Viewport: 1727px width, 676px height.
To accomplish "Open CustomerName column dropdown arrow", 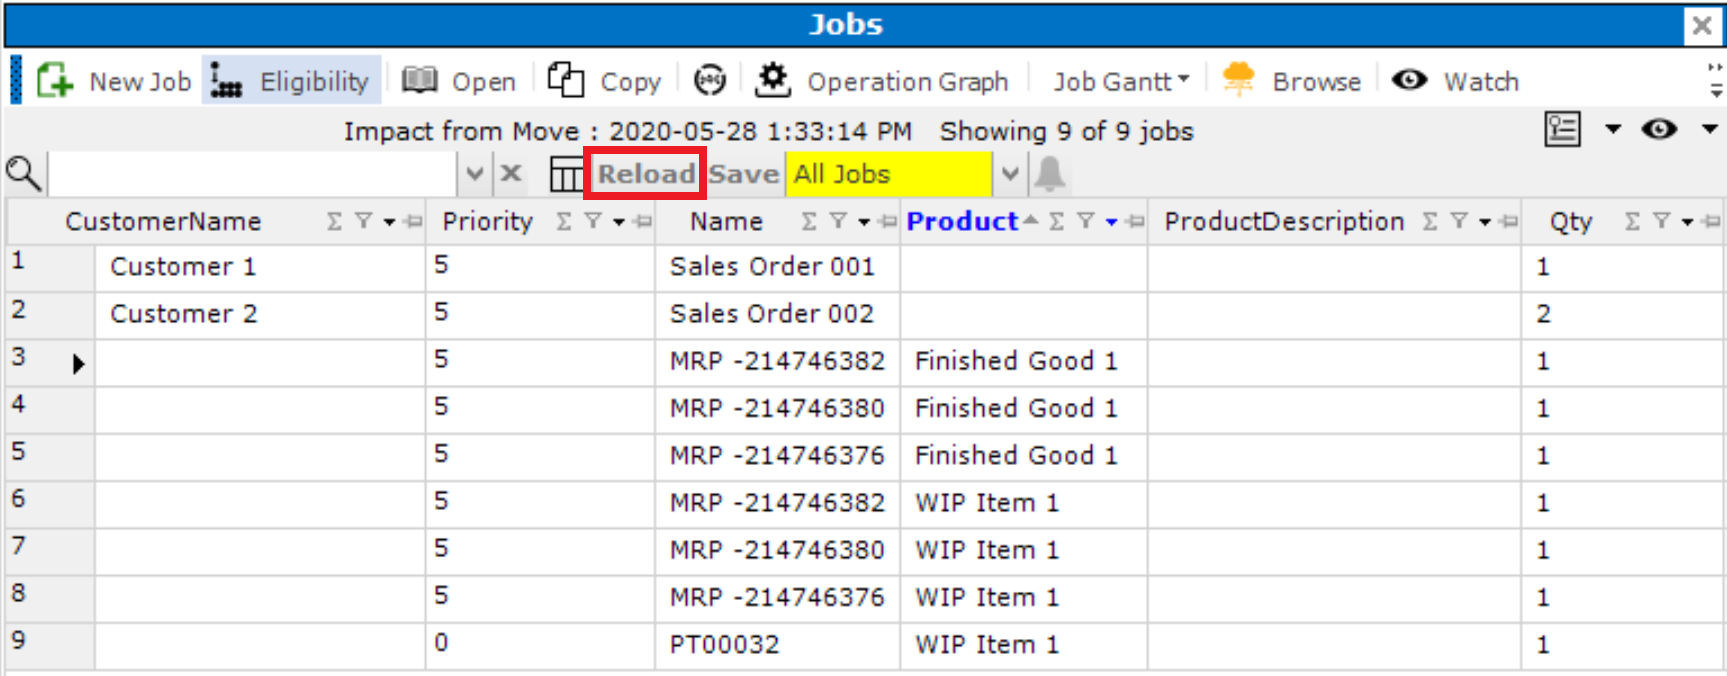I will coord(389,222).
